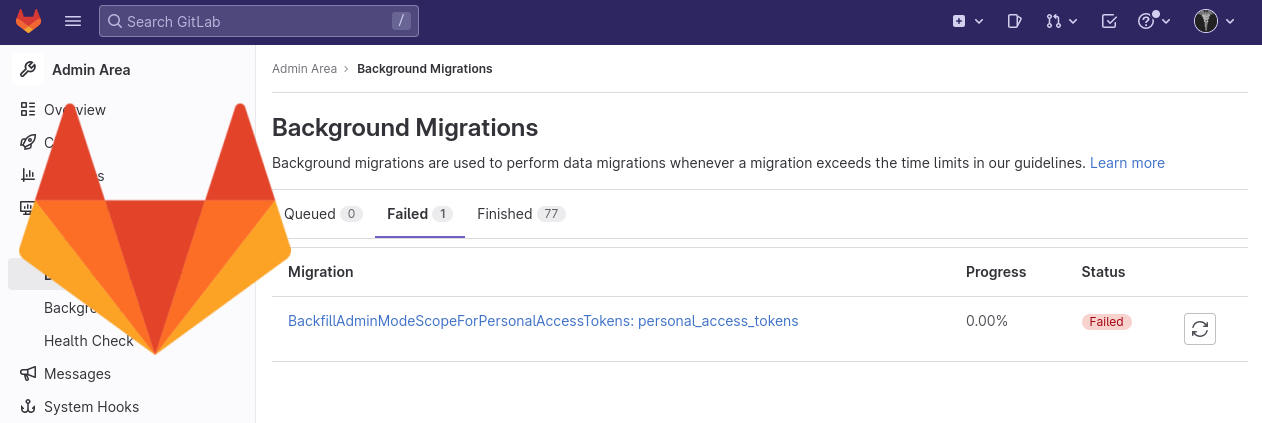Click Admin Area breadcrumb link

pos(304,69)
